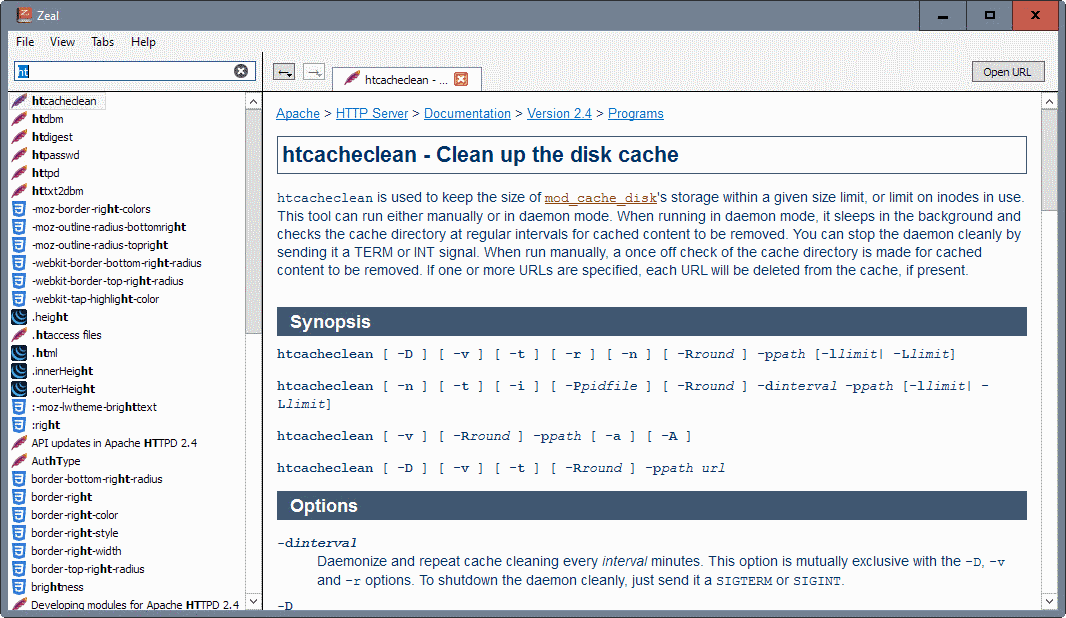Follow the mod_cache_disk link
The width and height of the screenshot is (1066, 618).
pos(602,198)
